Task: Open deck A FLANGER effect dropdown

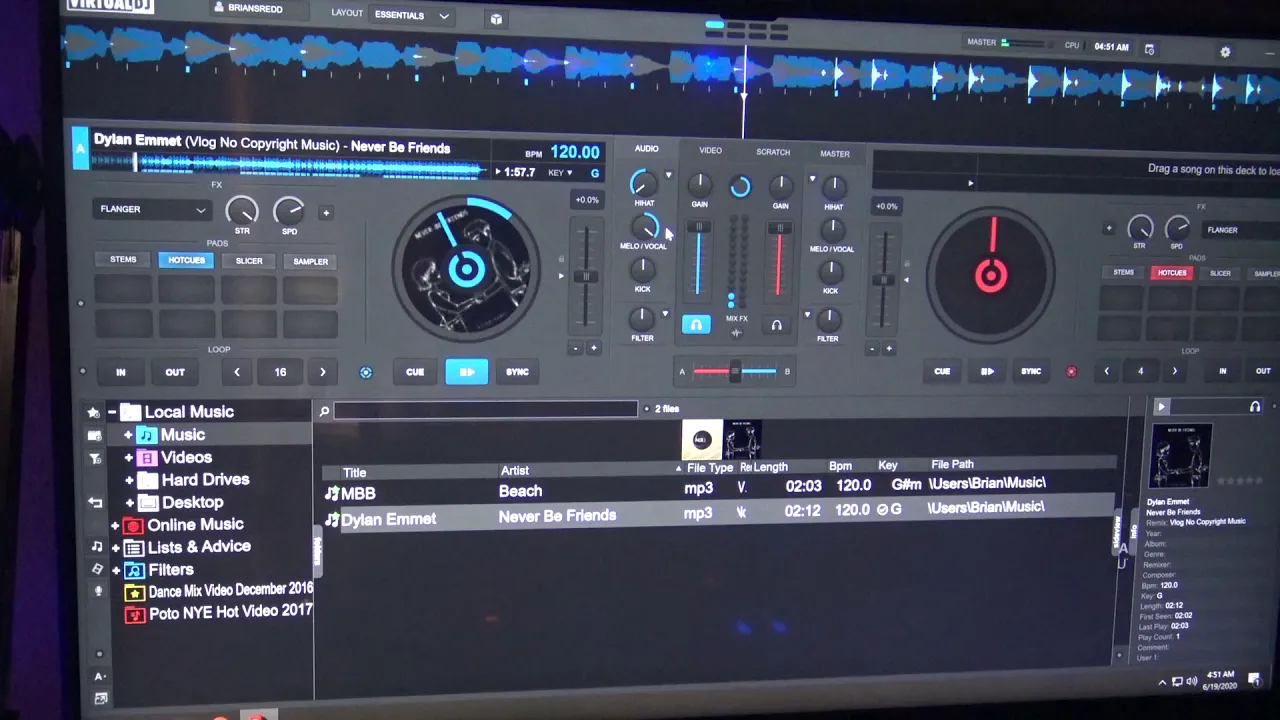Action: 152,209
